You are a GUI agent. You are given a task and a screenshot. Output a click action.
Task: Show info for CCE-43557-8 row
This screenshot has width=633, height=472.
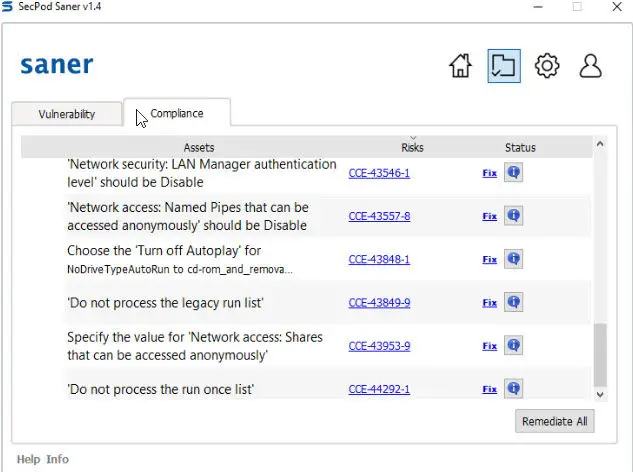click(514, 216)
